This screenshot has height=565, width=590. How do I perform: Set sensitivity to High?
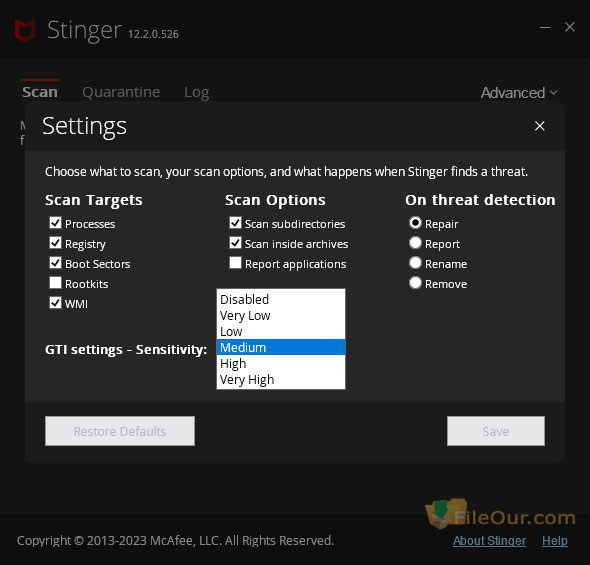click(x=281, y=363)
